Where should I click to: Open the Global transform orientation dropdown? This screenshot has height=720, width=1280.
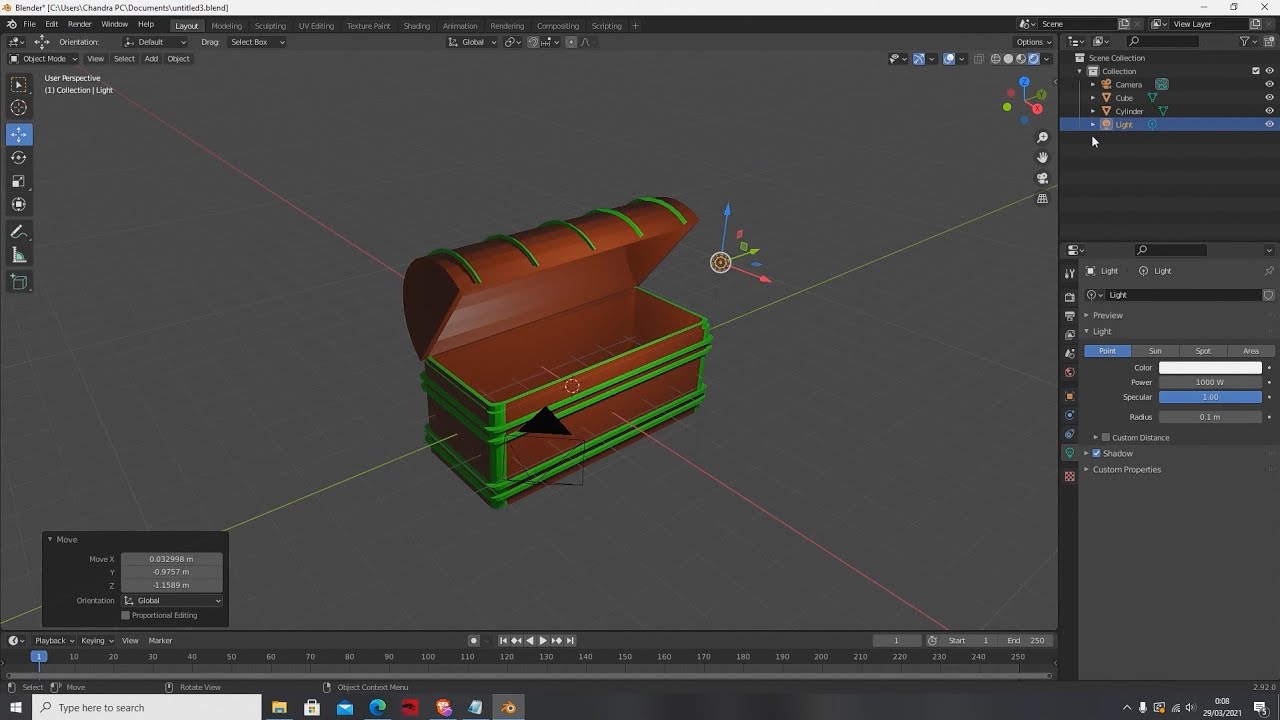(x=472, y=42)
